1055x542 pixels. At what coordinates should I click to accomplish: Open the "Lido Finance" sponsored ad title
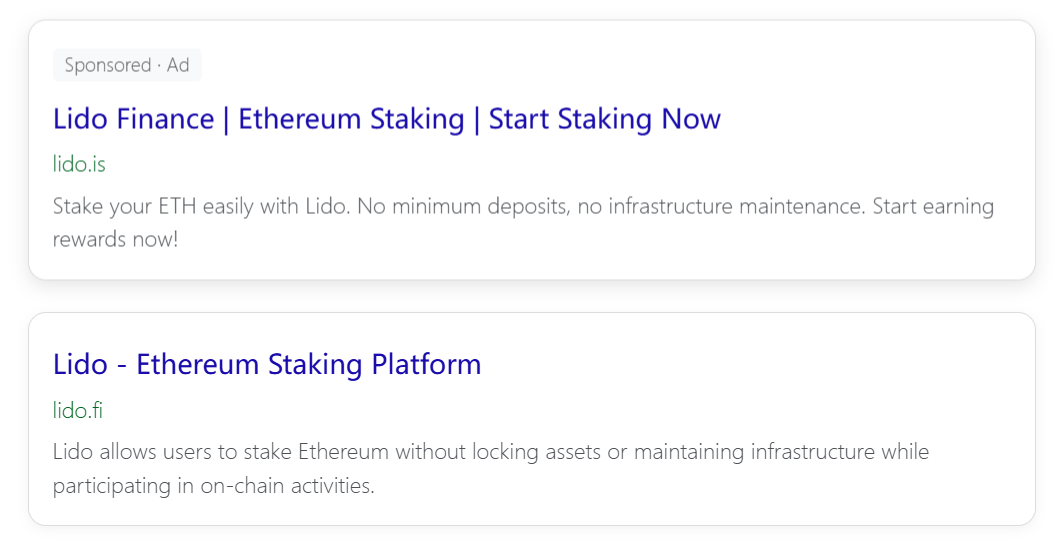coord(386,119)
